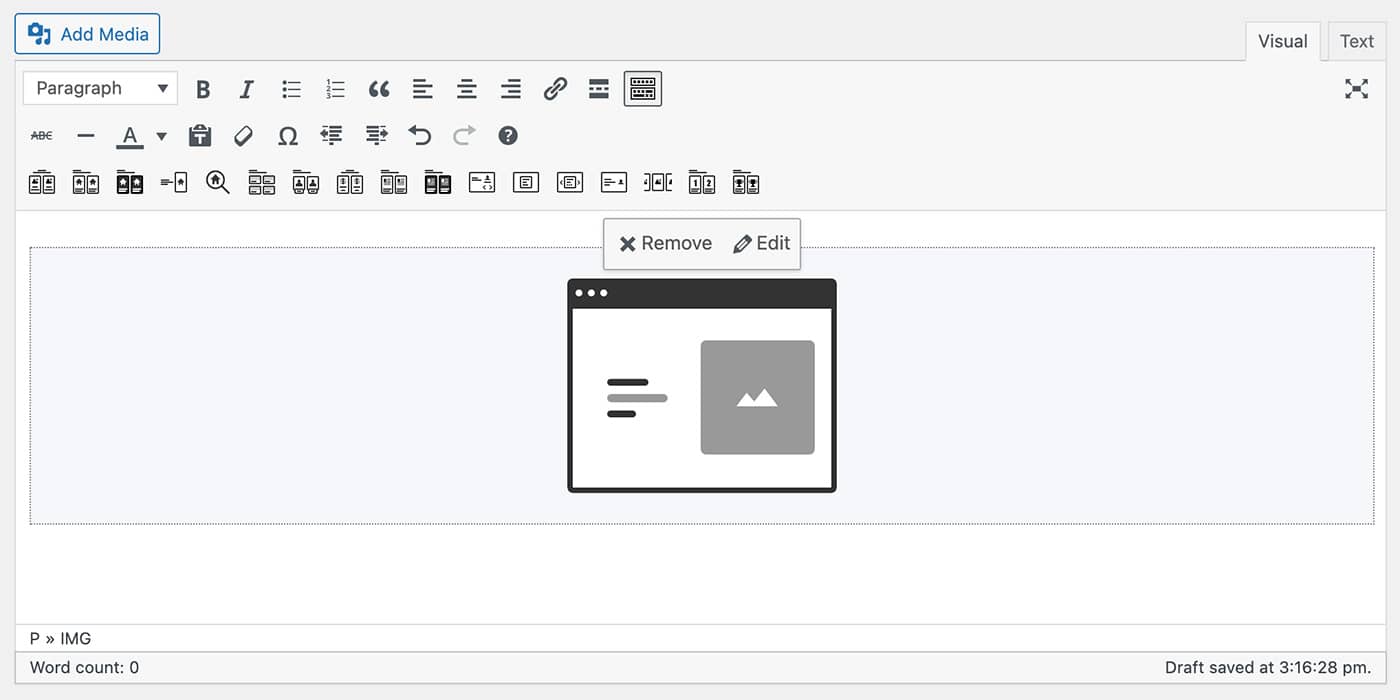Open the Paragraph format dropdown

pos(100,89)
